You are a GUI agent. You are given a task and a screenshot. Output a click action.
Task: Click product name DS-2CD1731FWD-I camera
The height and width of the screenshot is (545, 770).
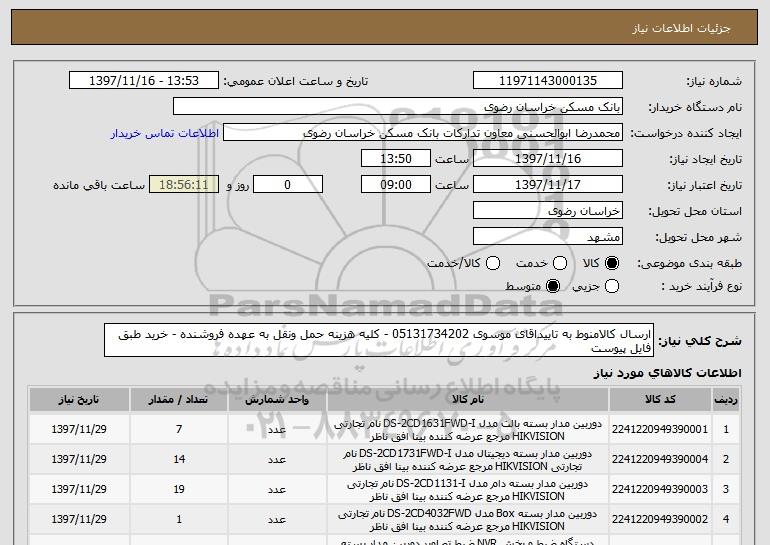click(468, 460)
